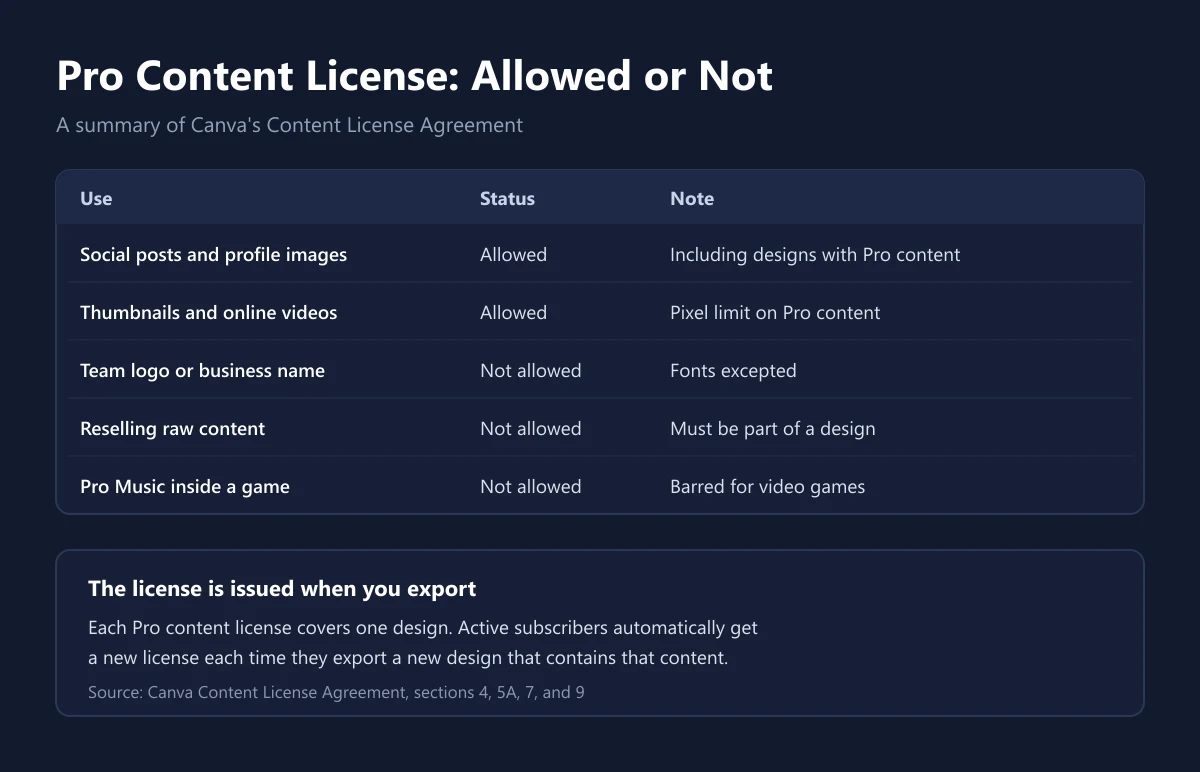Screen dimensions: 1200x772
Task: Click the line starting "a new license each time"
Action: click(x=408, y=658)
